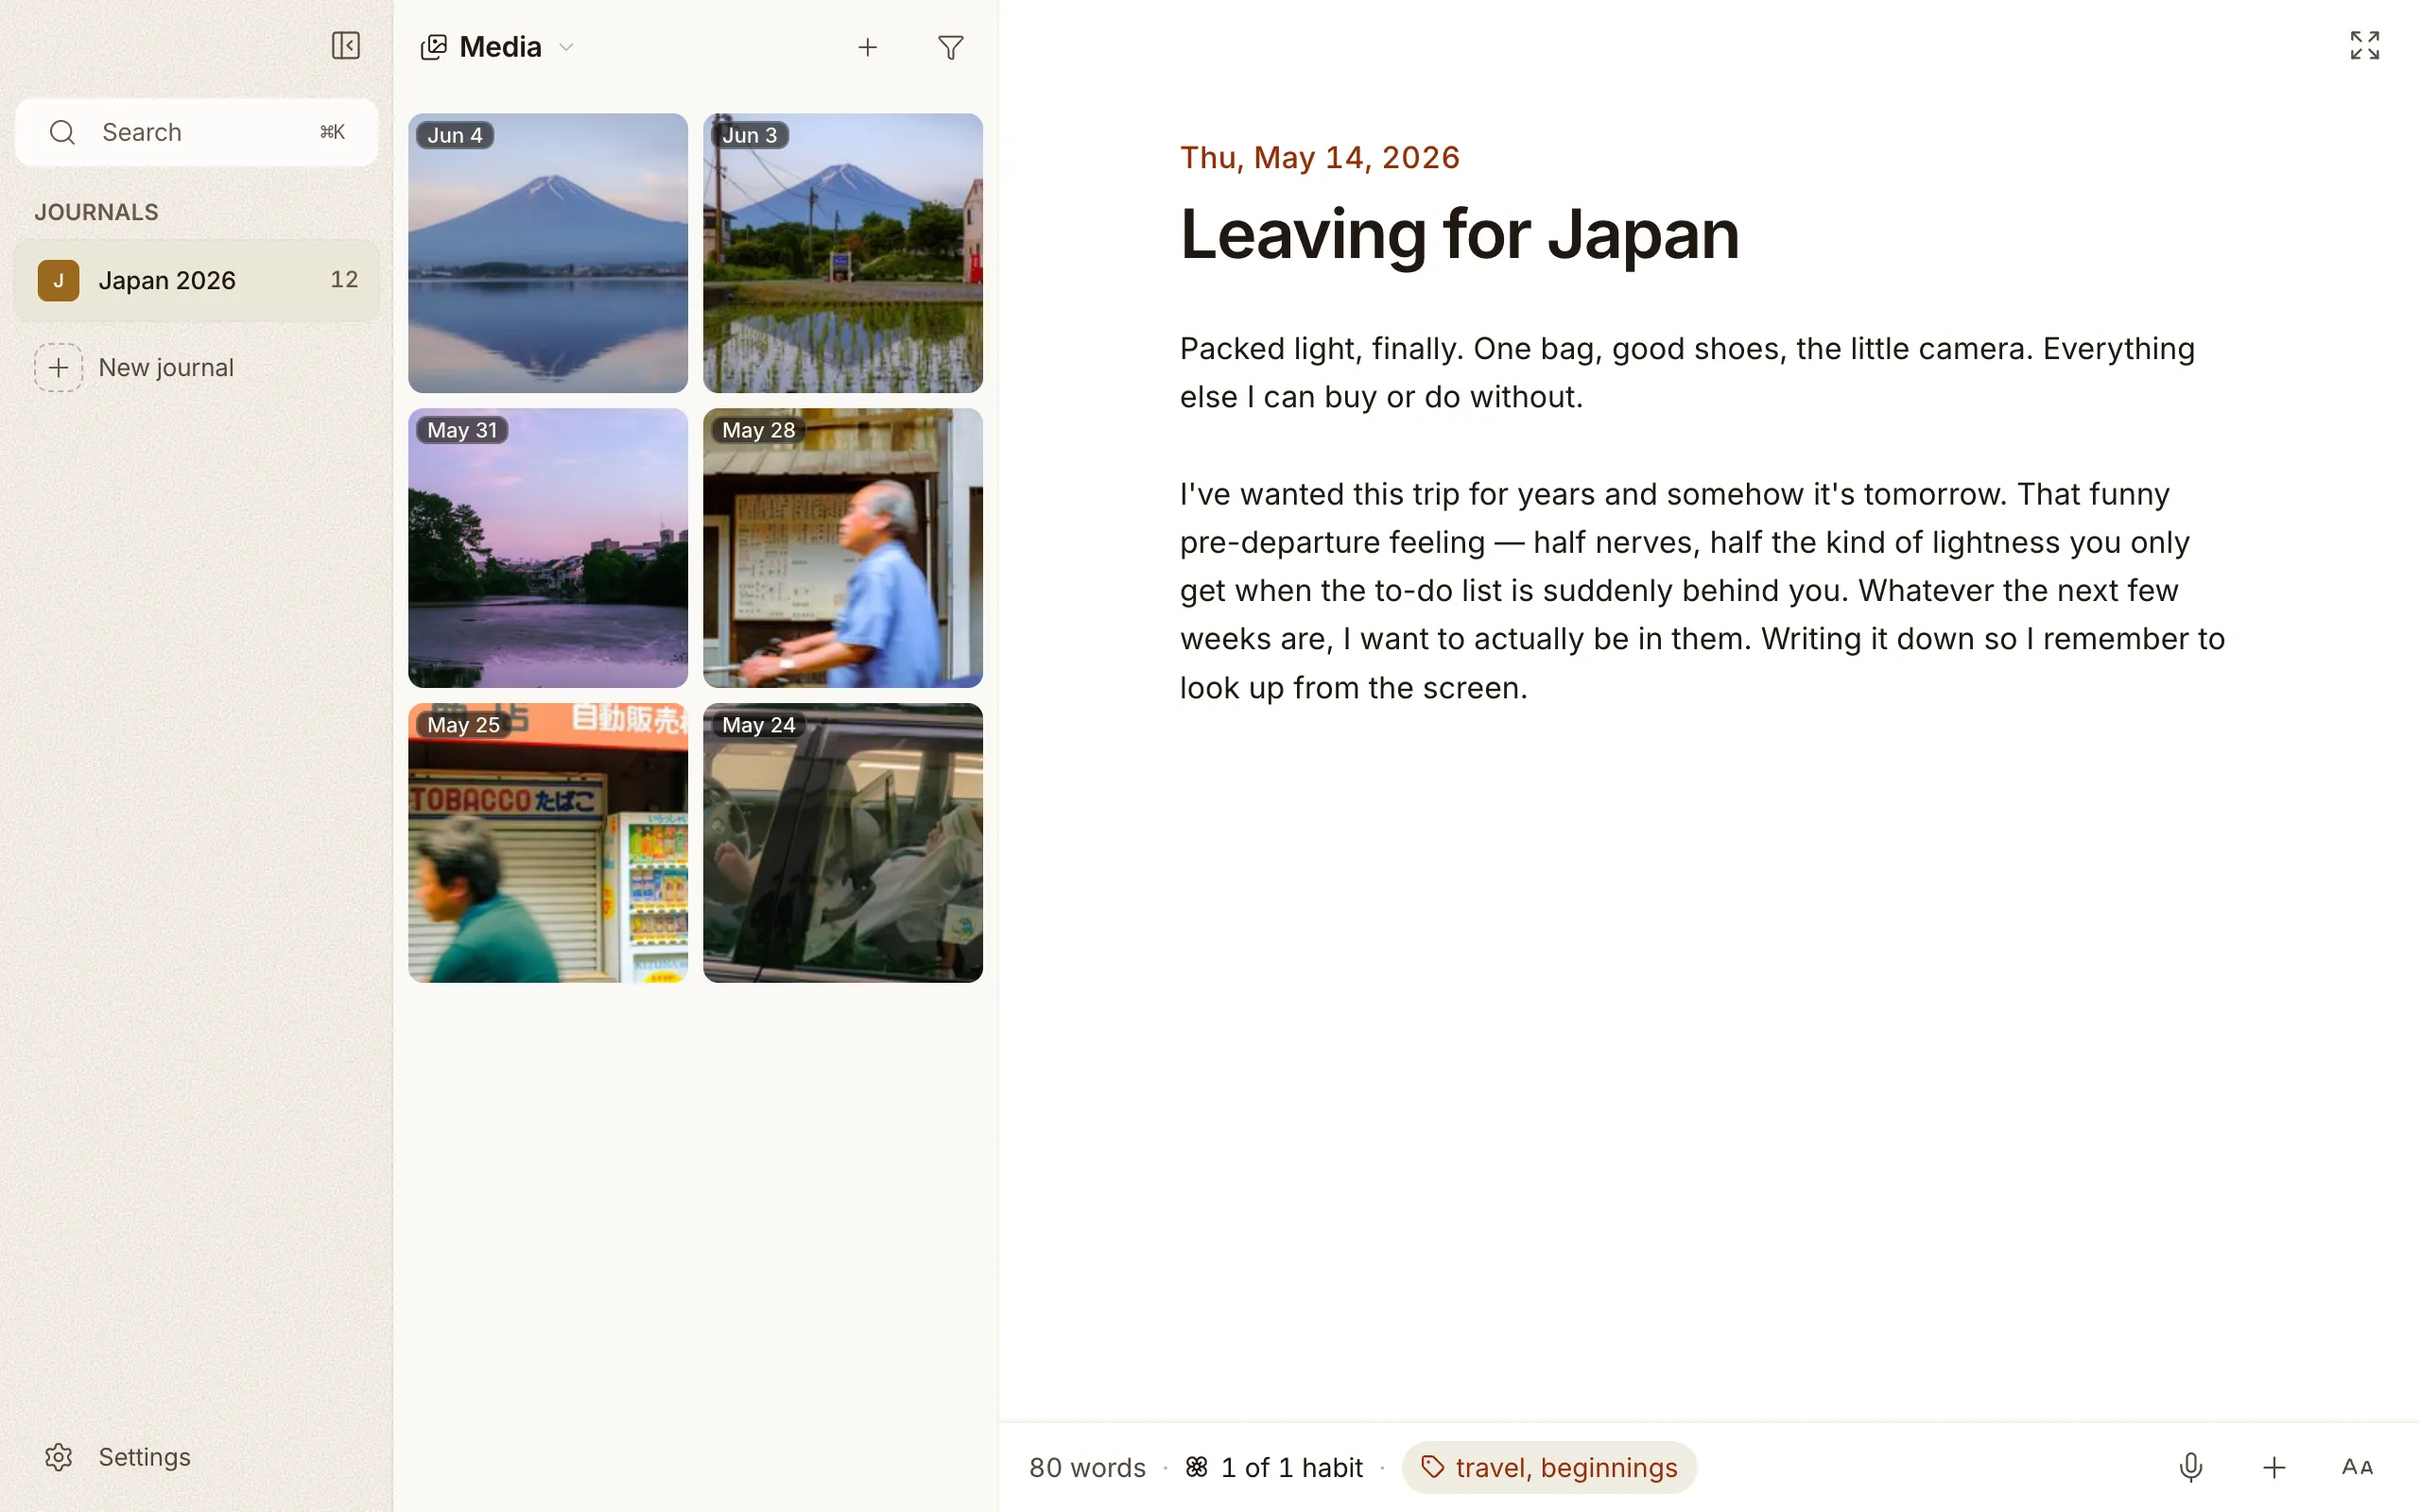This screenshot has height=1512, width=2420.
Task: Click the JOURNALS section heading
Action: pos(96,212)
